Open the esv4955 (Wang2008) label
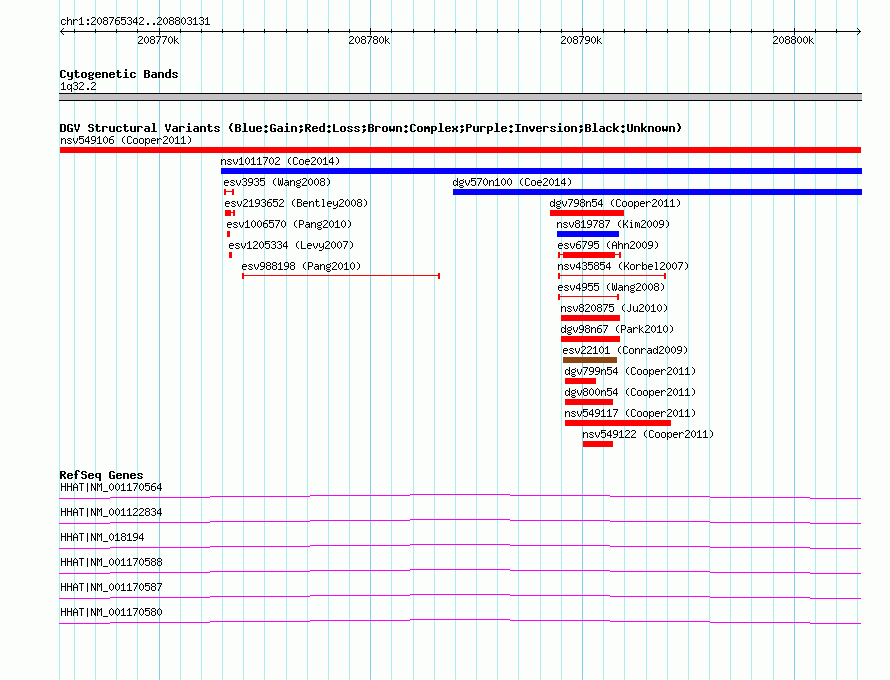This screenshot has height=680, width=890. click(x=611, y=287)
